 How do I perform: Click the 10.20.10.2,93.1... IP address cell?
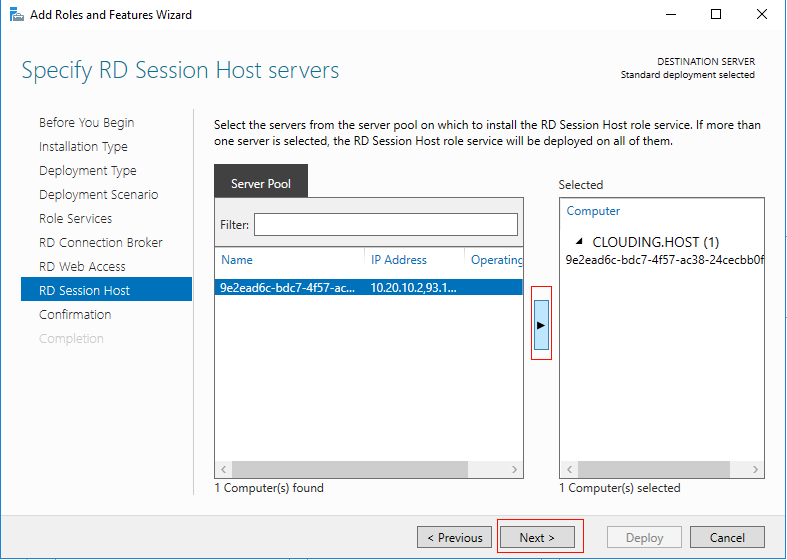click(413, 288)
